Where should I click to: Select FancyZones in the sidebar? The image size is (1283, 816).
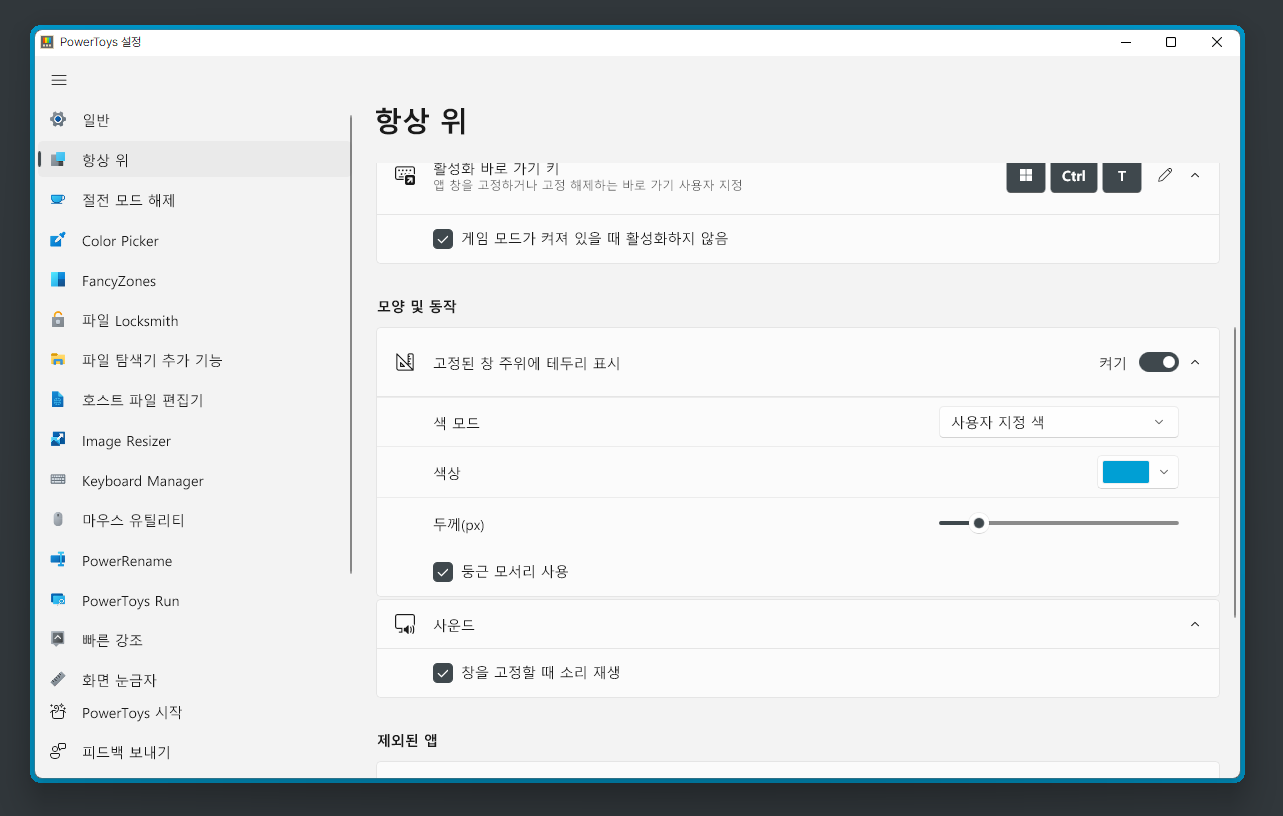point(193,280)
